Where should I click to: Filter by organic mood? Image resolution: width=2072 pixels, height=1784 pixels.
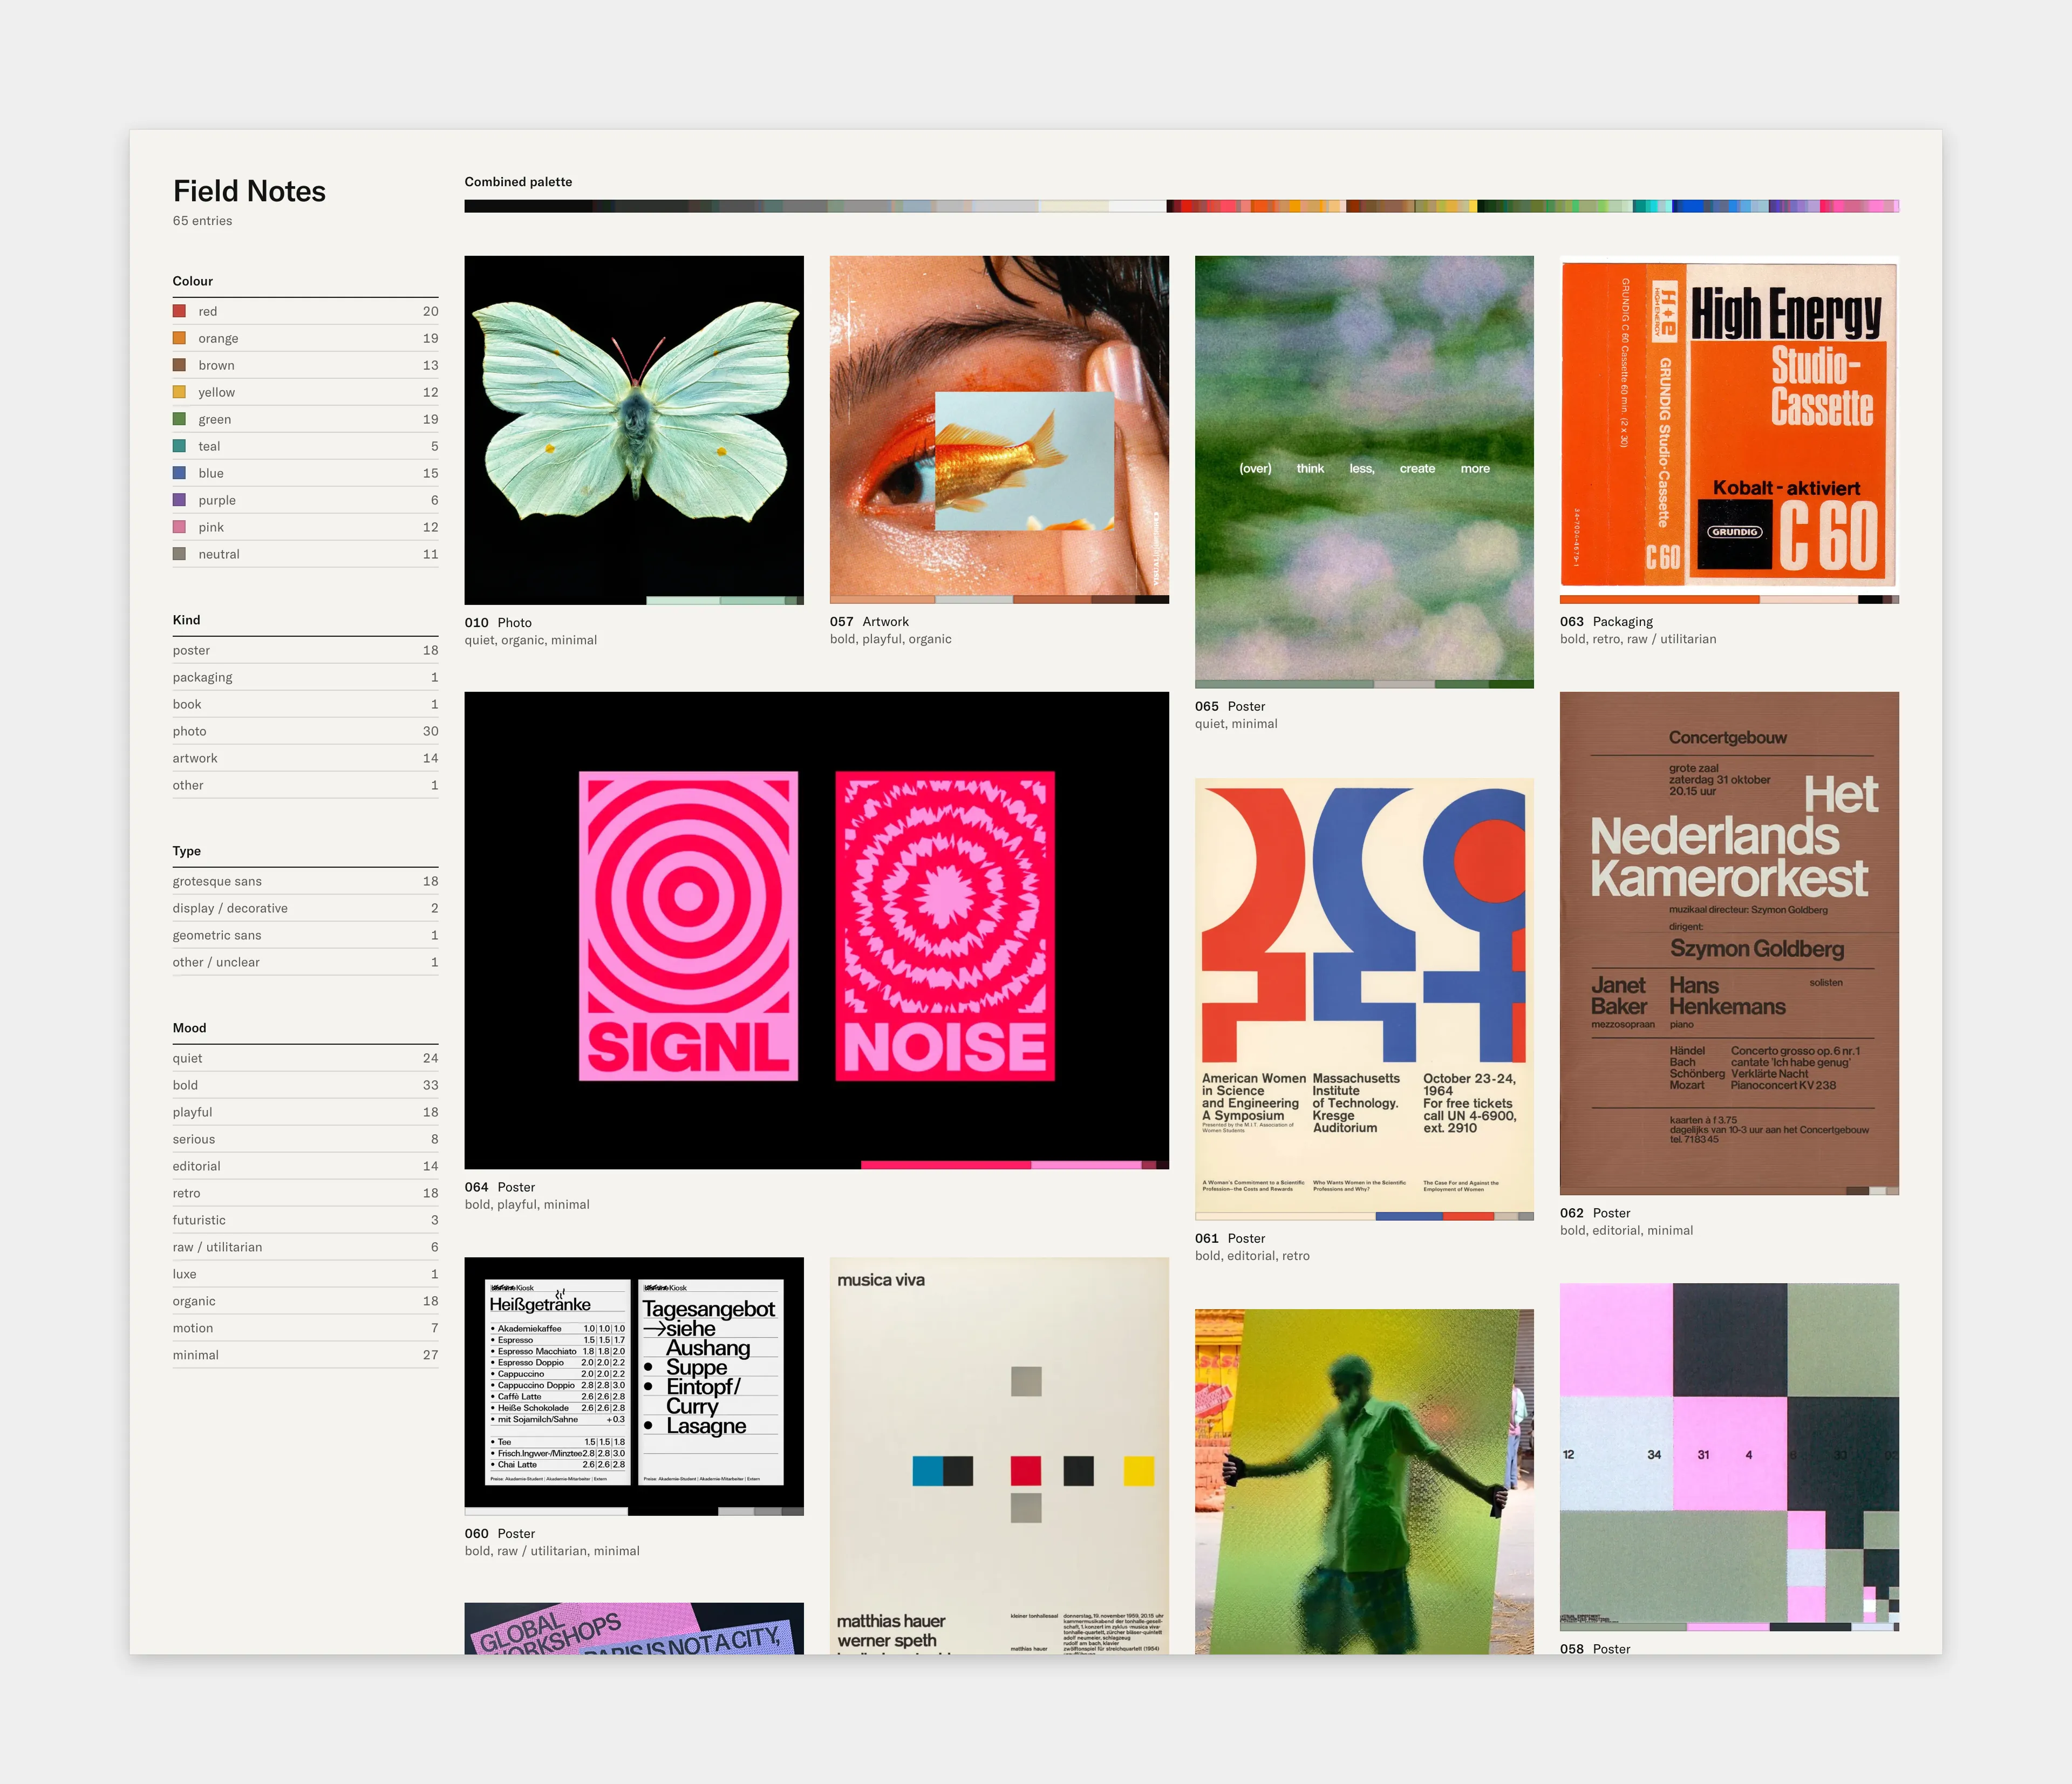tap(305, 1301)
